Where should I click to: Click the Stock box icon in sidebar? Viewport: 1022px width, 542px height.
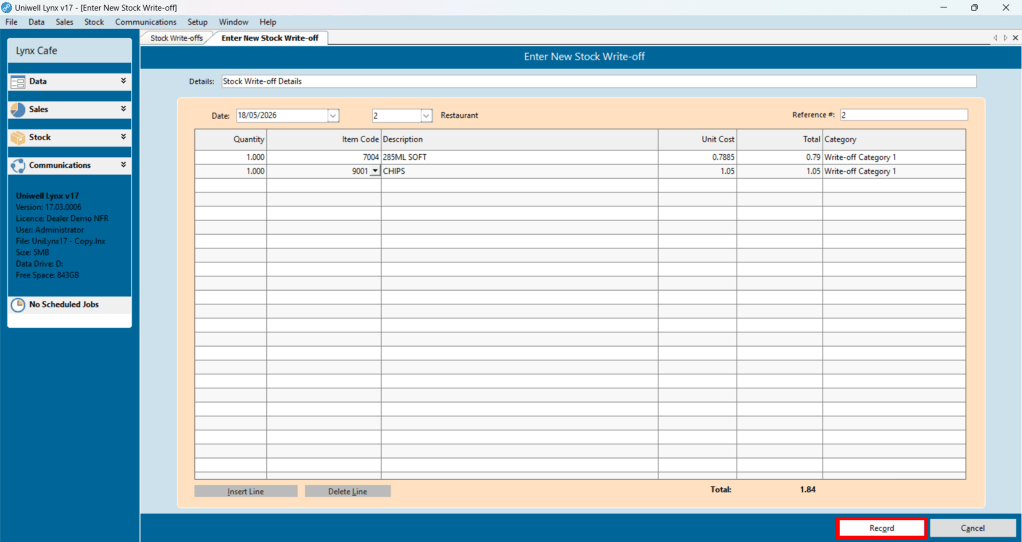click(x=18, y=137)
